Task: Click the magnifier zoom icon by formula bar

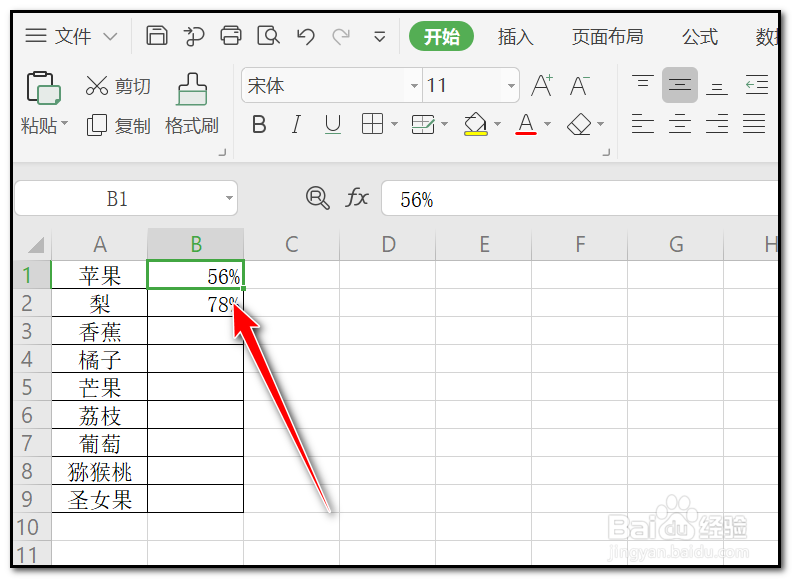Action: tap(318, 198)
